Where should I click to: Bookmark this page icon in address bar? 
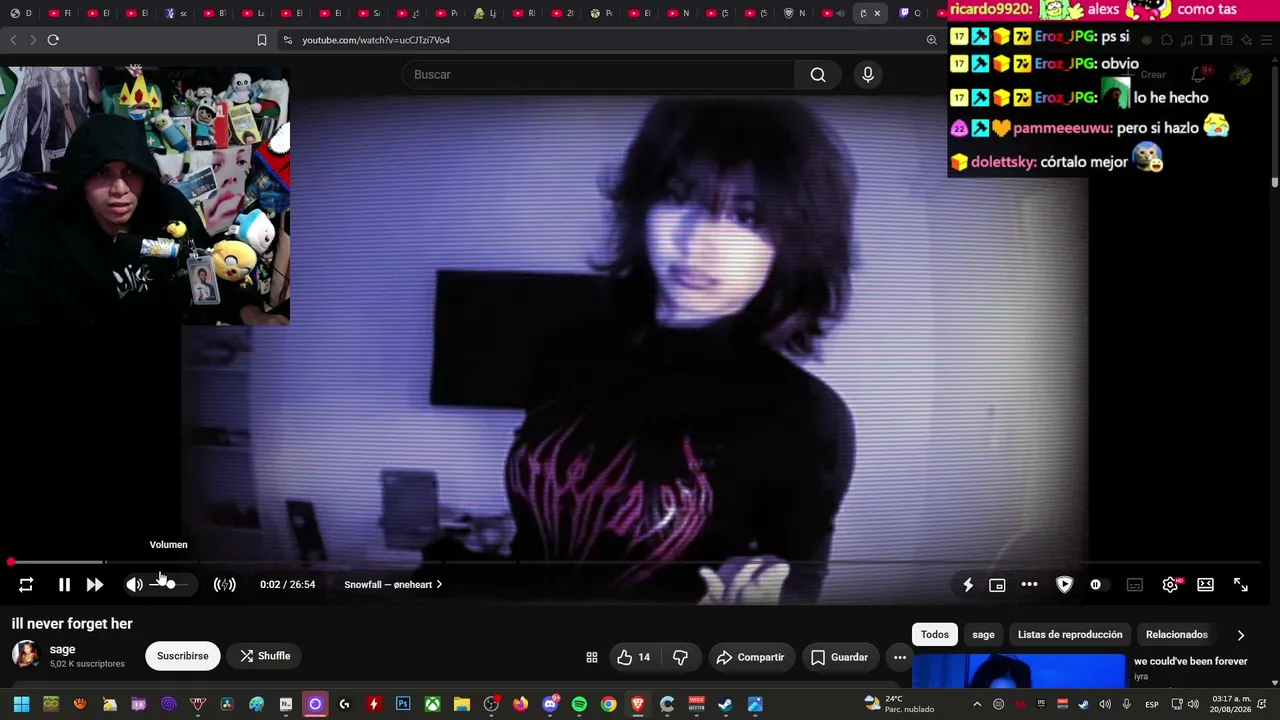click(262, 40)
